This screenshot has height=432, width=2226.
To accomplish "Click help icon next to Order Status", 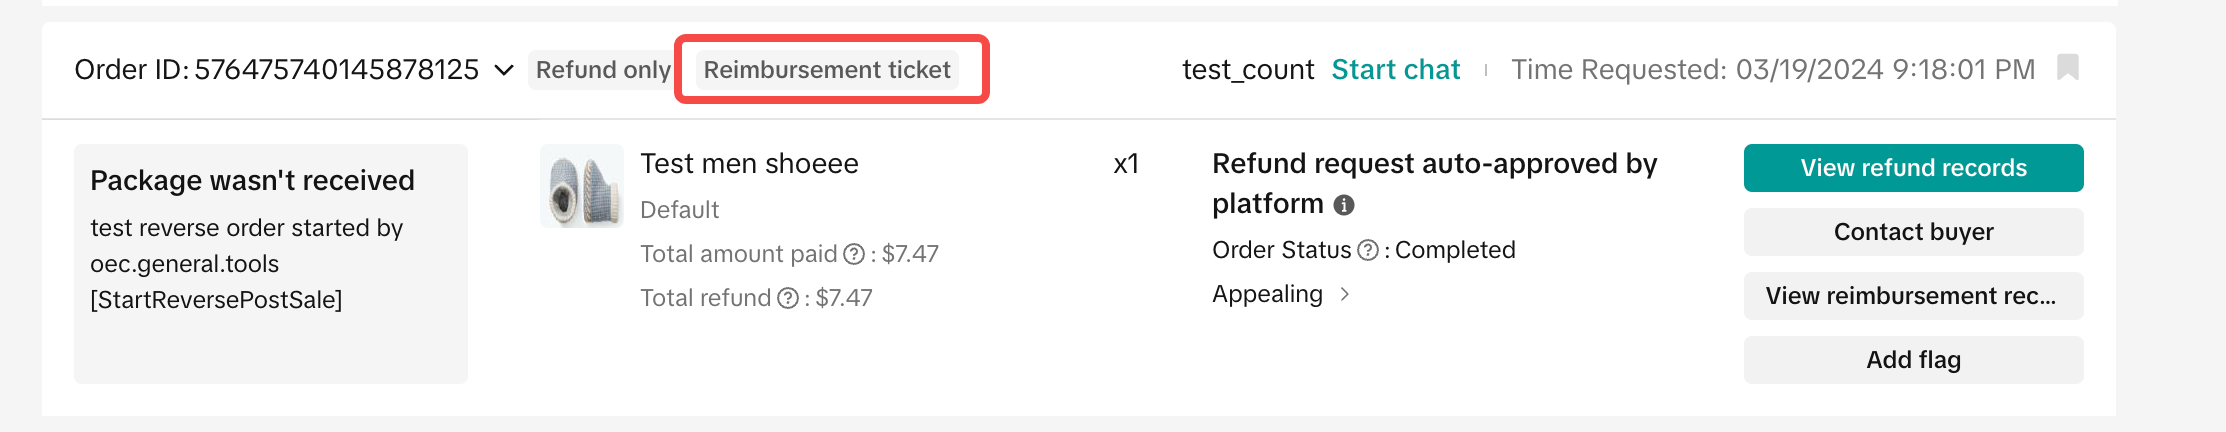I will tap(1367, 250).
